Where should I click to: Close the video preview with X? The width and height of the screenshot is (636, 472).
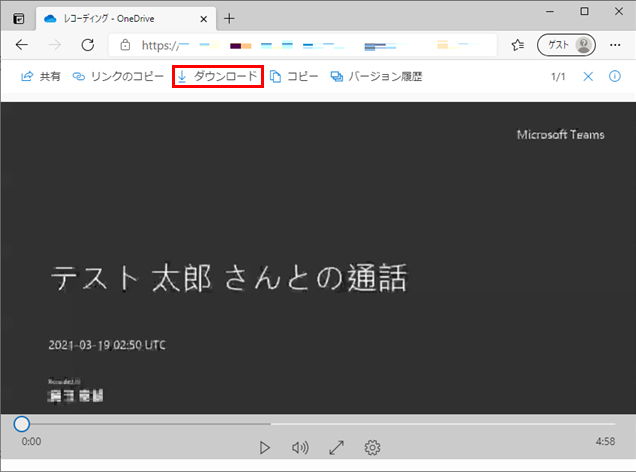tap(588, 77)
